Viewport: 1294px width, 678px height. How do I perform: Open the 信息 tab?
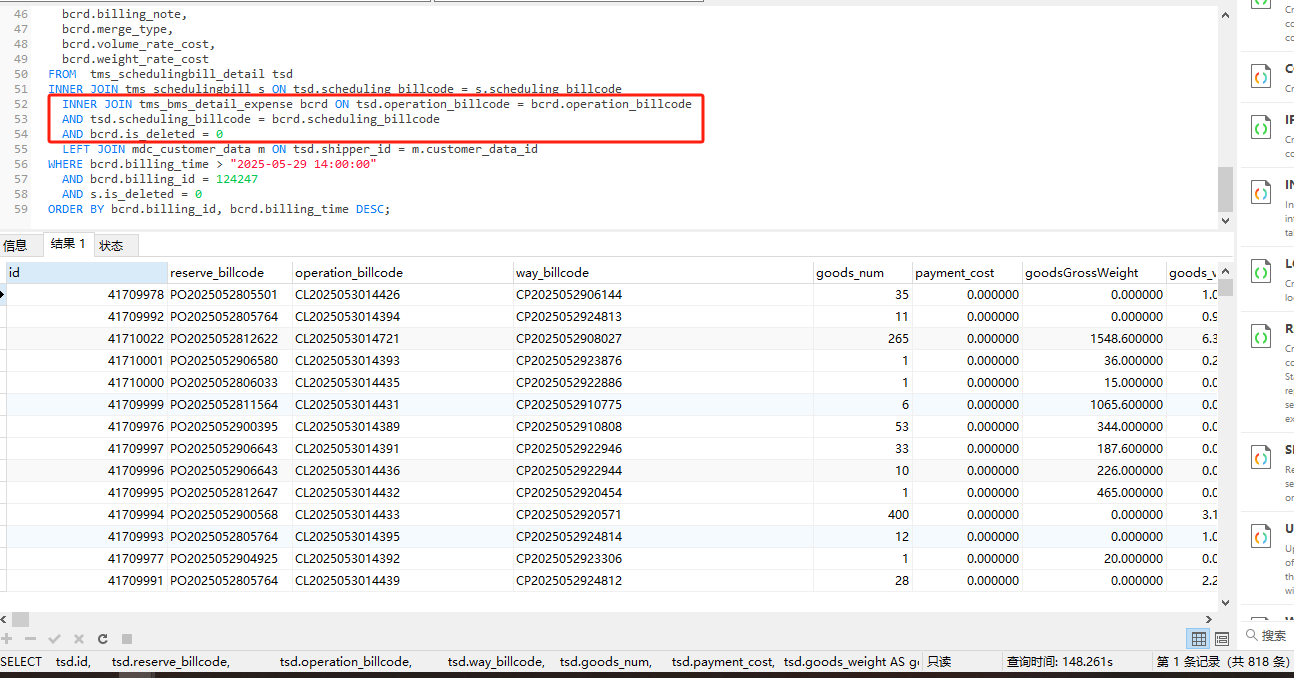[x=15, y=245]
